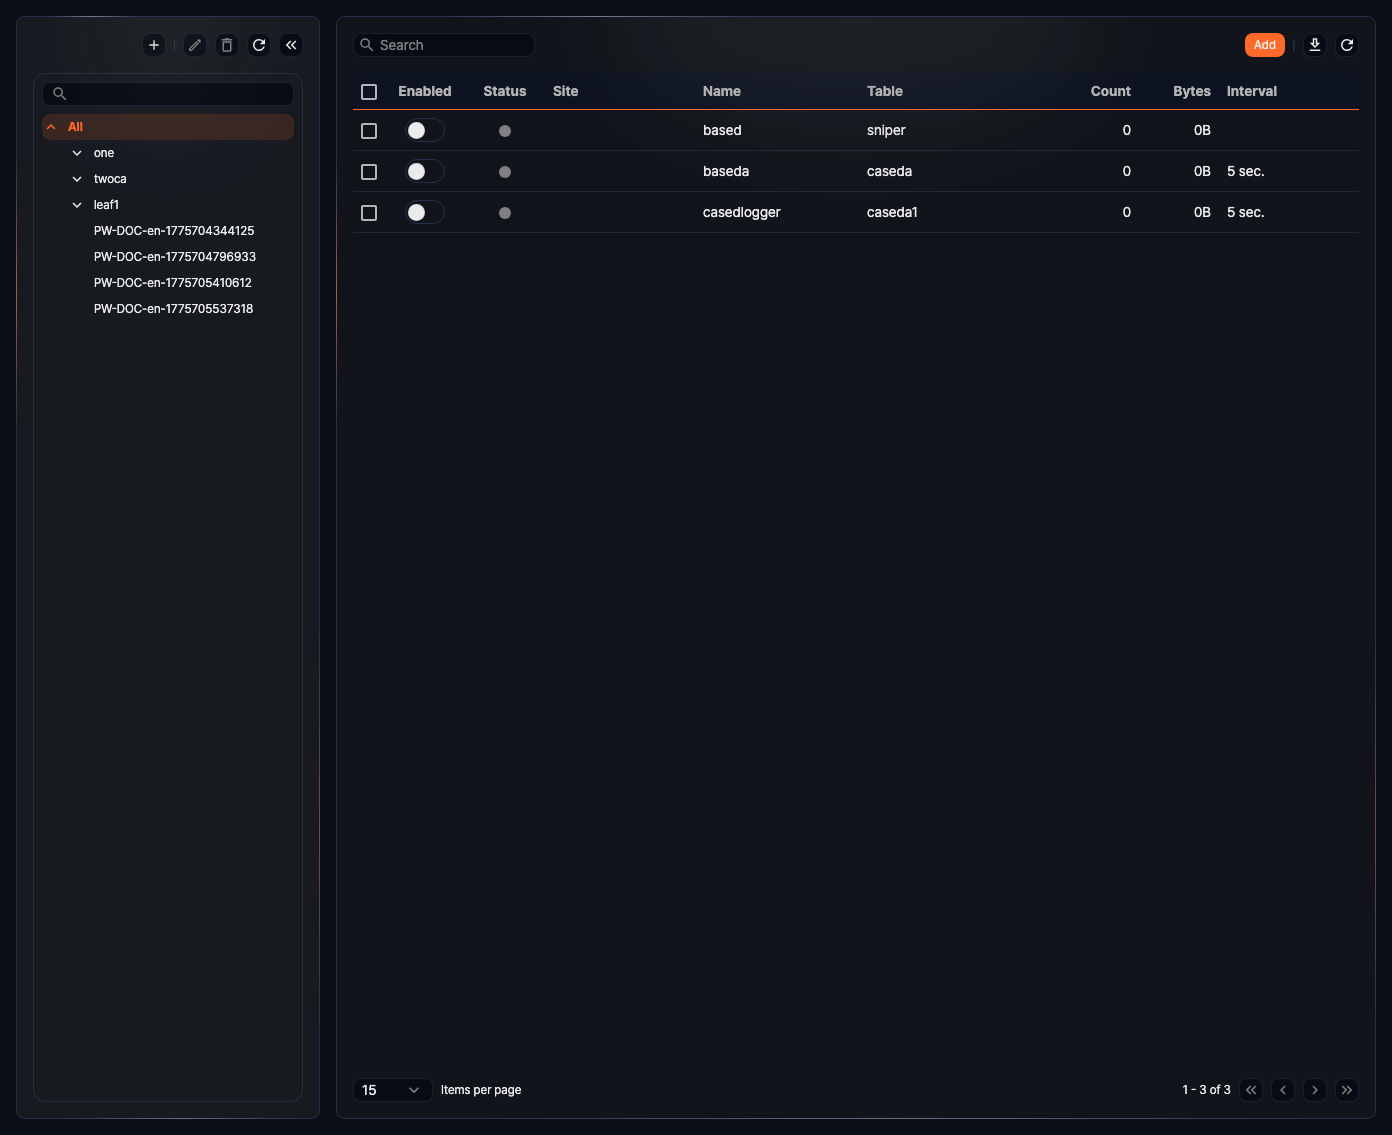The height and width of the screenshot is (1135, 1392).
Task: Collapse the sidebar using the double-chevron icon
Action: click(290, 45)
